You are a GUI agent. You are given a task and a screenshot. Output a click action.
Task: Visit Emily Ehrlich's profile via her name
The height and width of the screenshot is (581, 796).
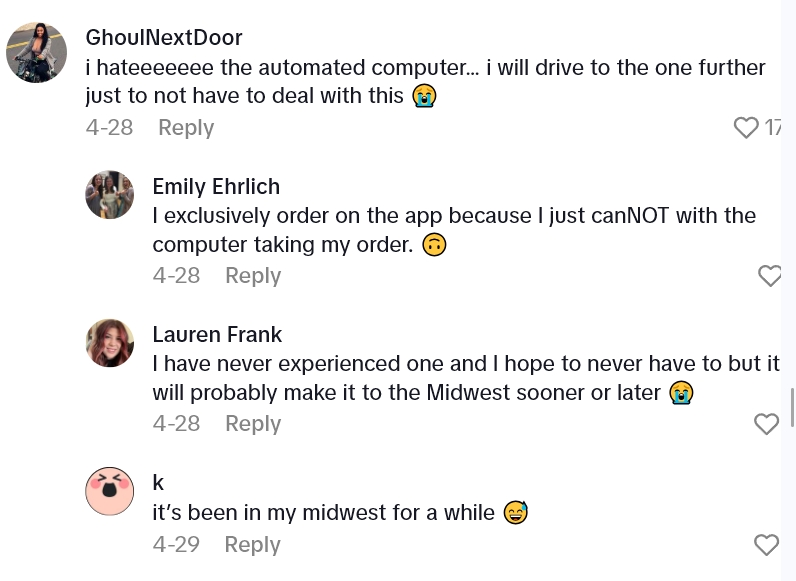216,187
